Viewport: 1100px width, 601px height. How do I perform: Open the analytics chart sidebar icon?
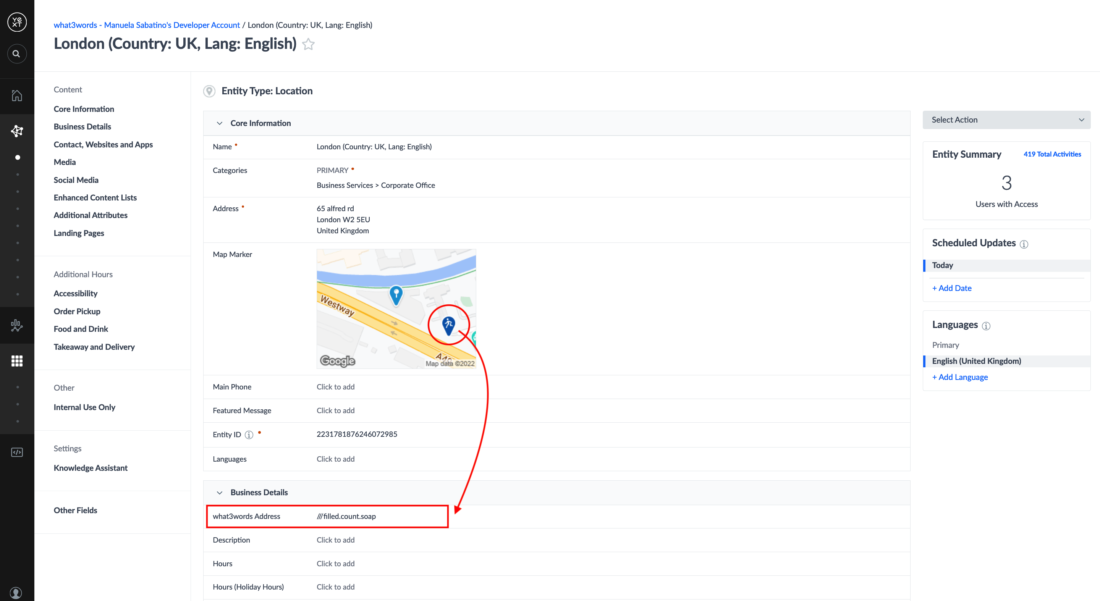coord(17,325)
